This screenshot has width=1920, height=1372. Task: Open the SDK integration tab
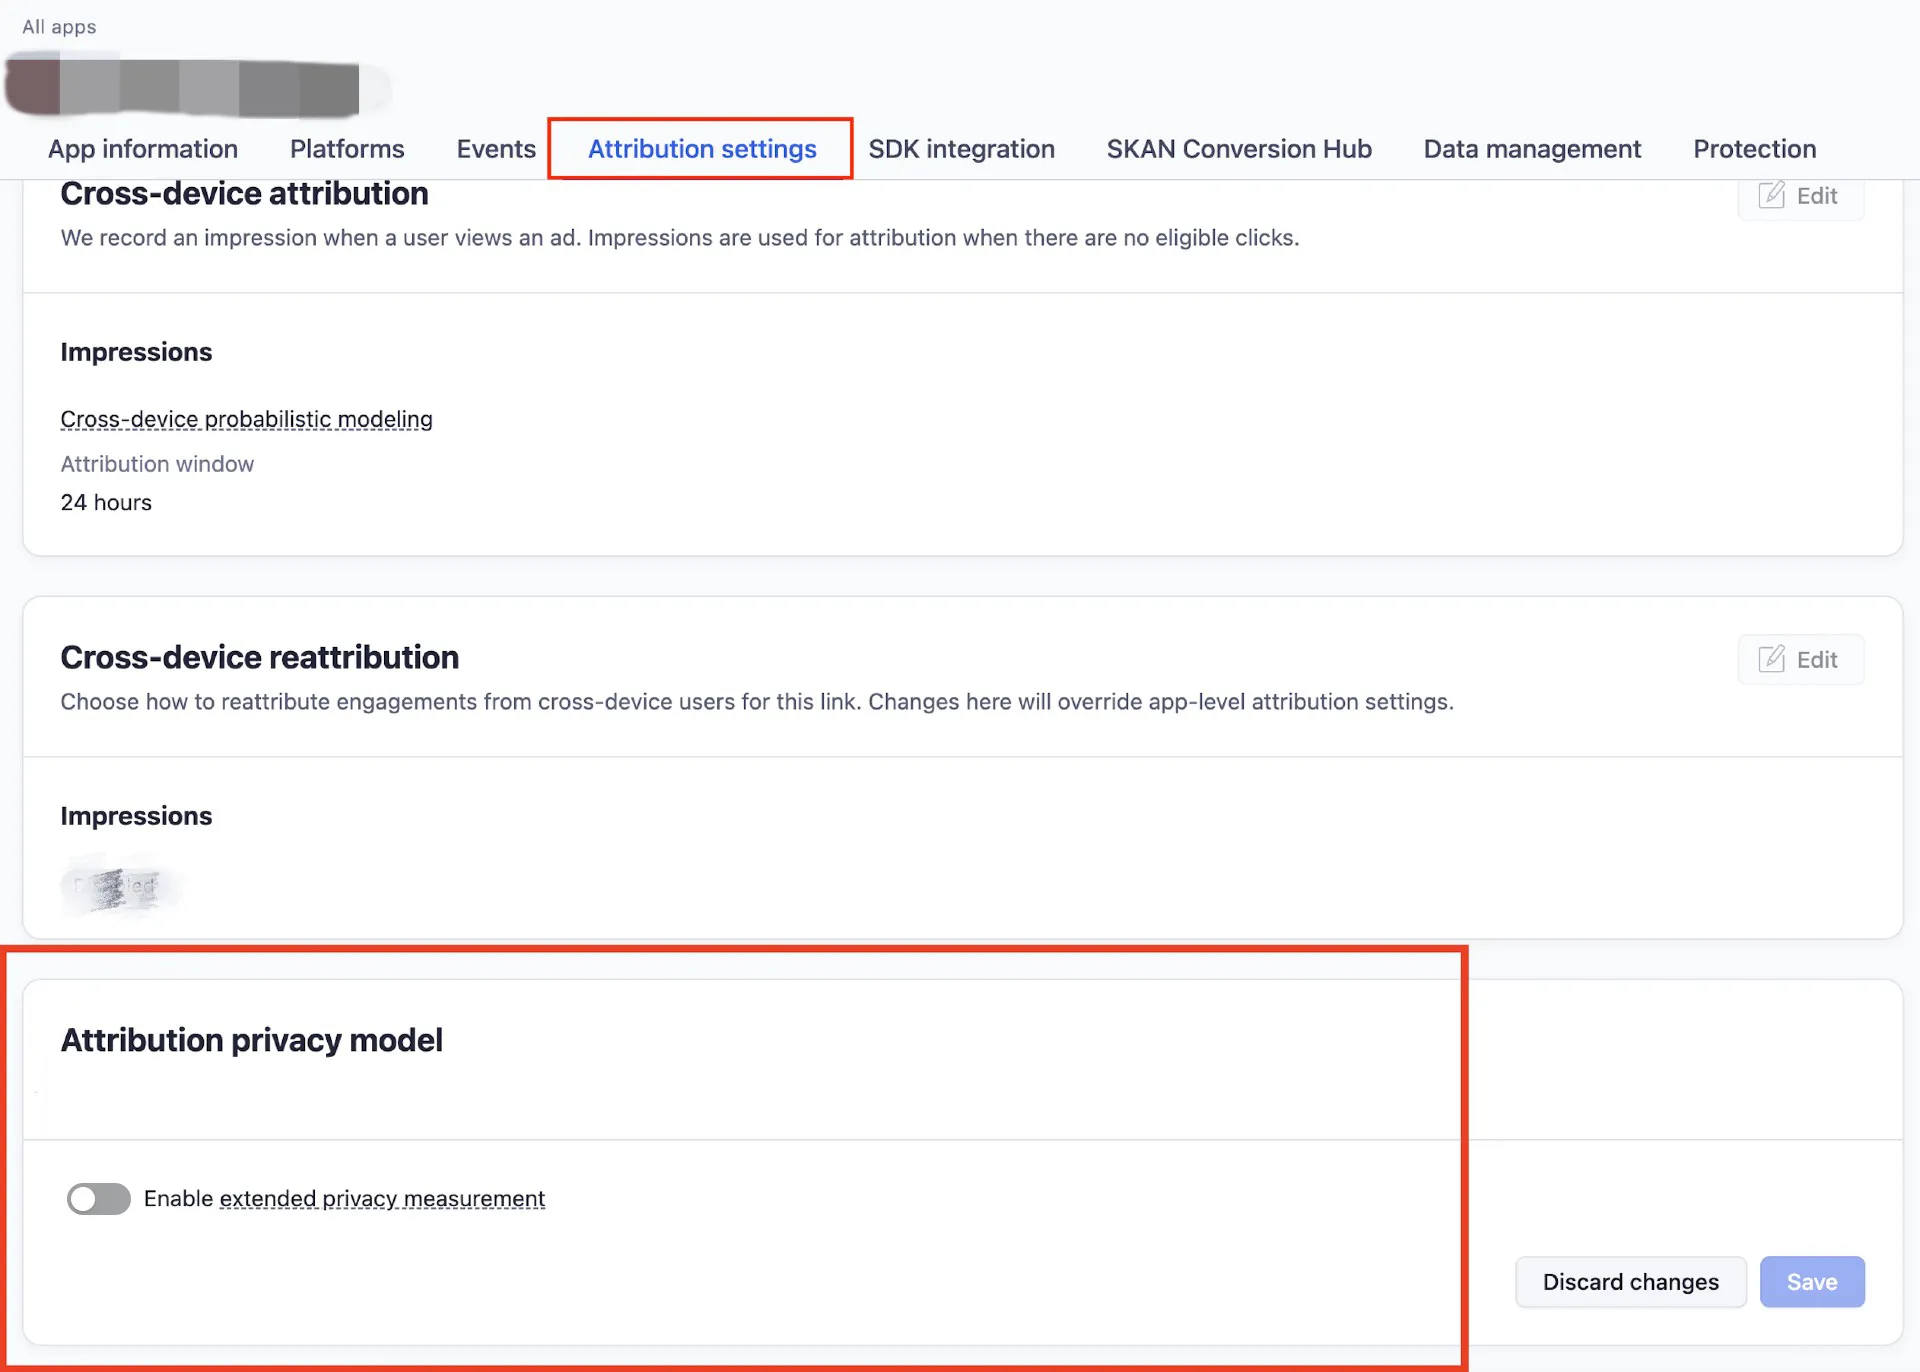(961, 149)
